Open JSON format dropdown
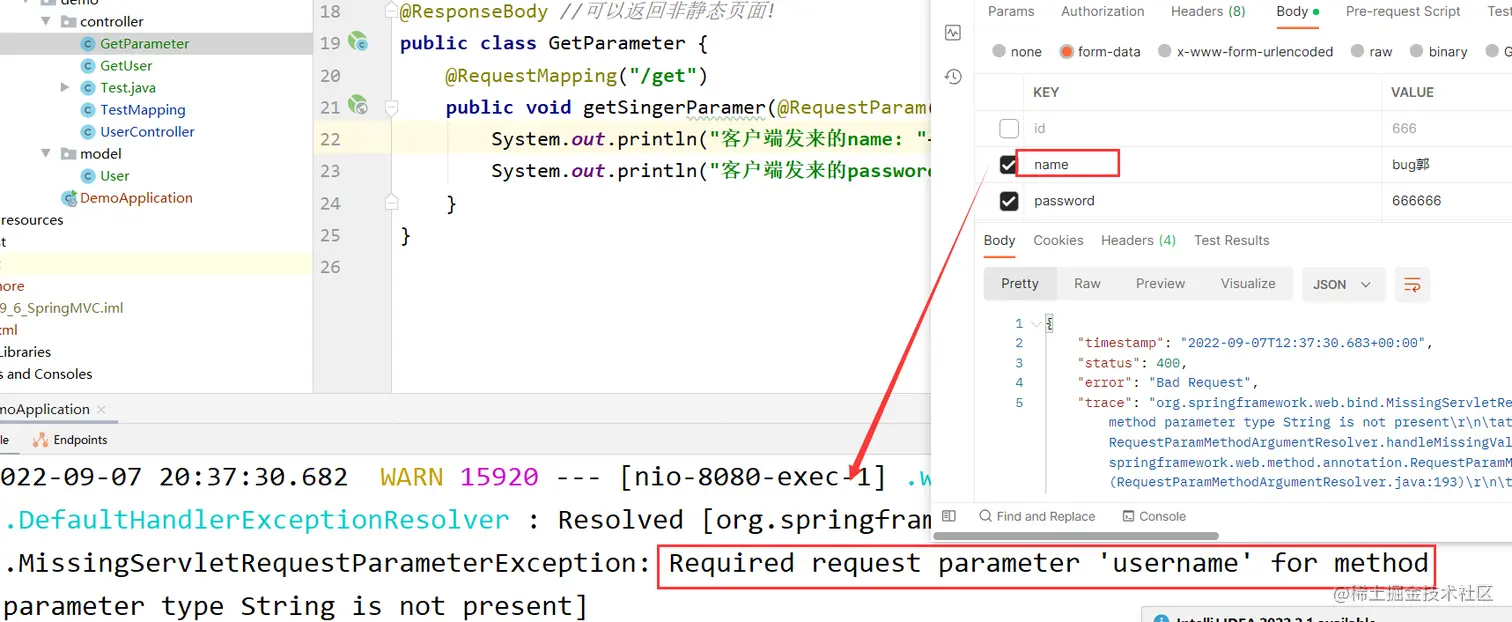The height and width of the screenshot is (622, 1512). click(x=1342, y=284)
